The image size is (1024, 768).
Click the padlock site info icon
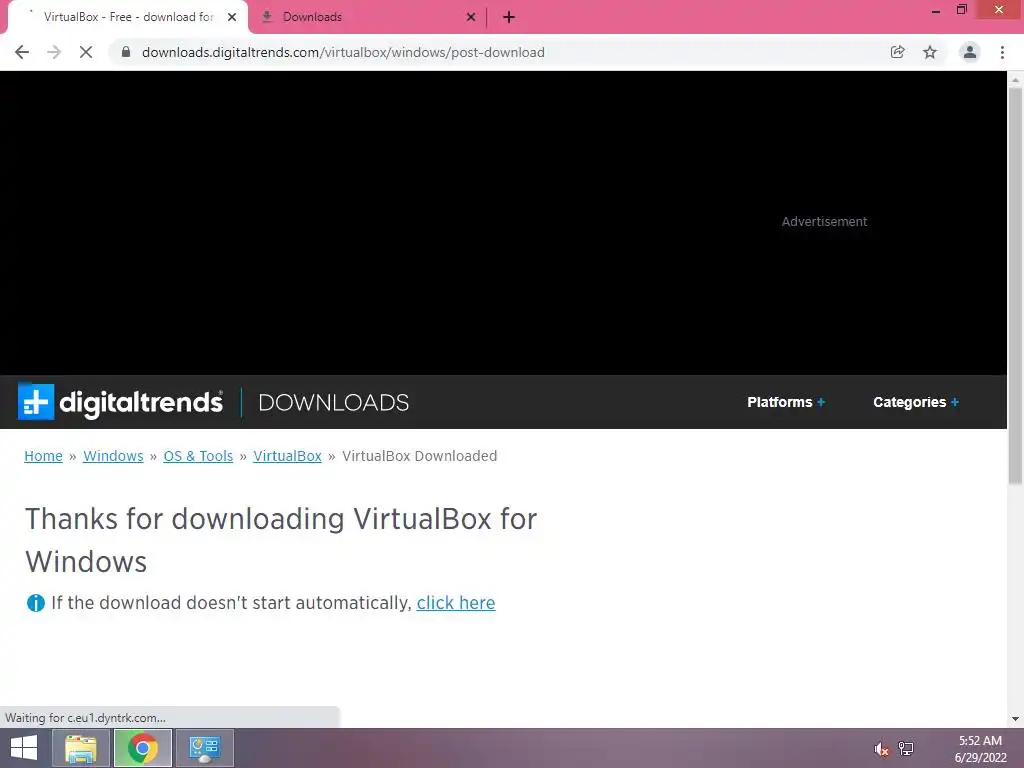(126, 52)
